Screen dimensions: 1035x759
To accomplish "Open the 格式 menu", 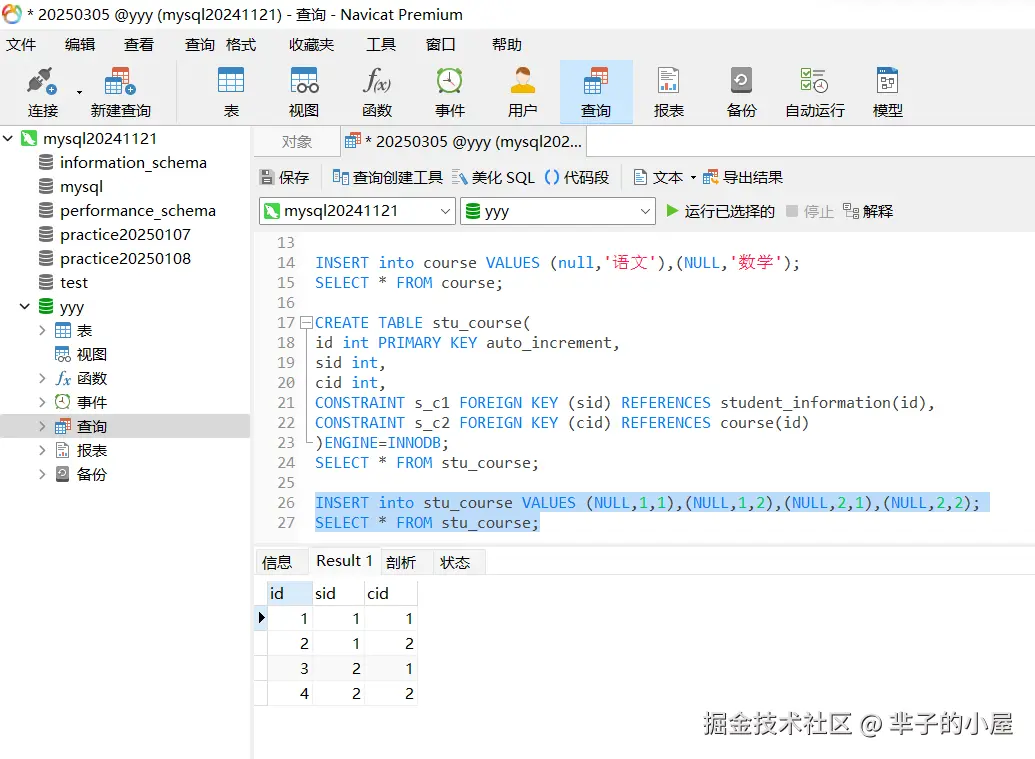I will click(x=240, y=44).
